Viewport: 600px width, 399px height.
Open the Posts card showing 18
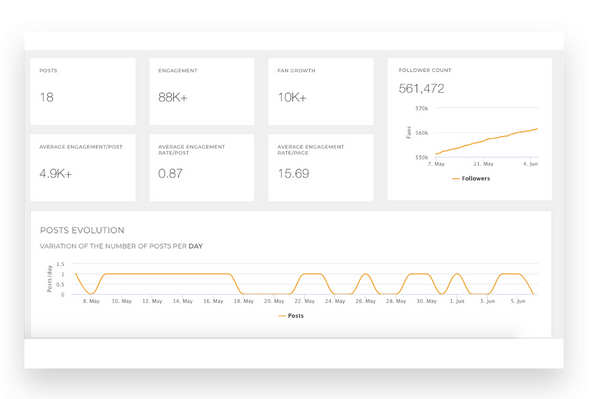[x=83, y=91]
